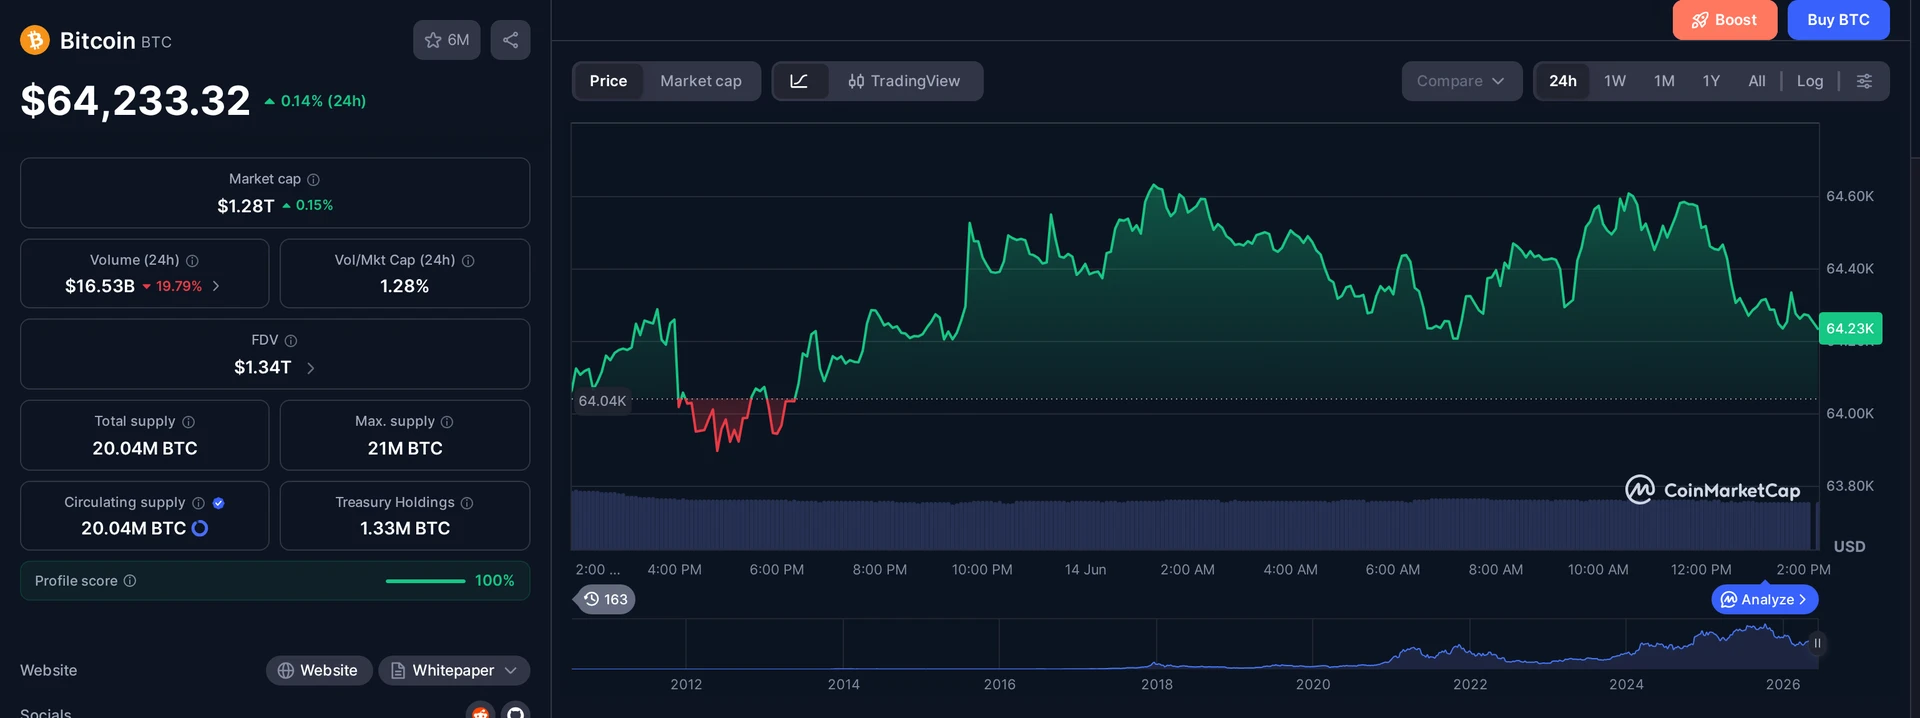
Task: Show Total supply info icon
Action: (189, 422)
